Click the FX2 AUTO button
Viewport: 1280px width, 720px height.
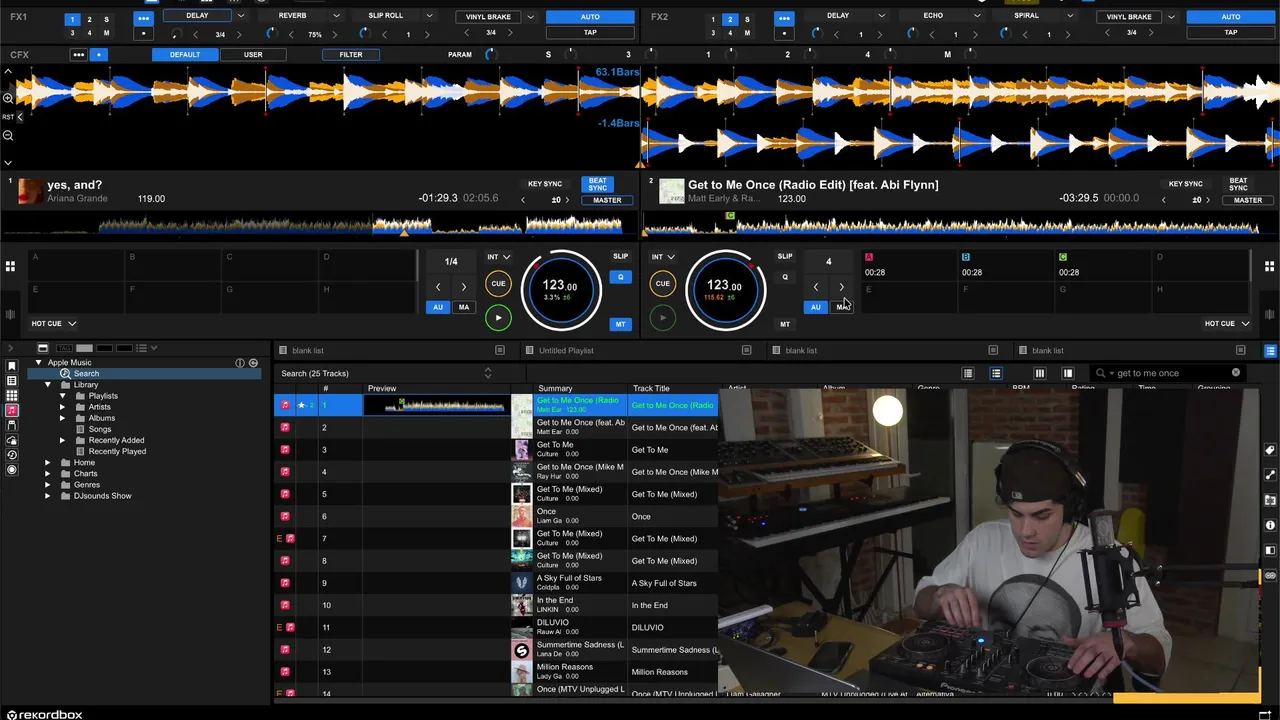(x=1230, y=17)
